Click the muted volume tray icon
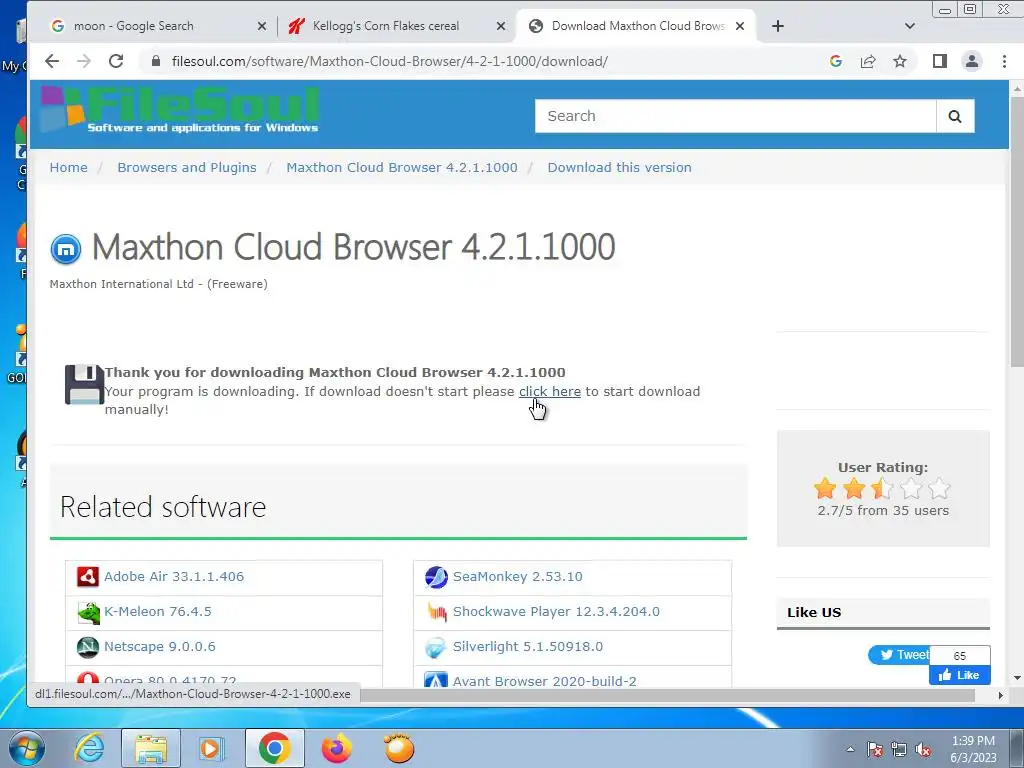 click(x=923, y=750)
